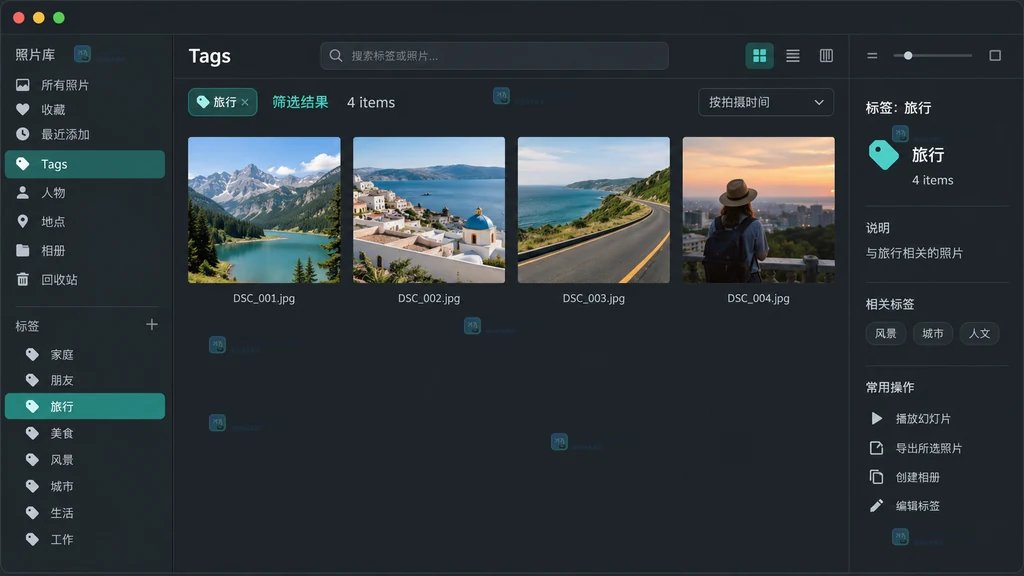
Task: Click the DSC_002.jpg file name
Action: [429, 298]
